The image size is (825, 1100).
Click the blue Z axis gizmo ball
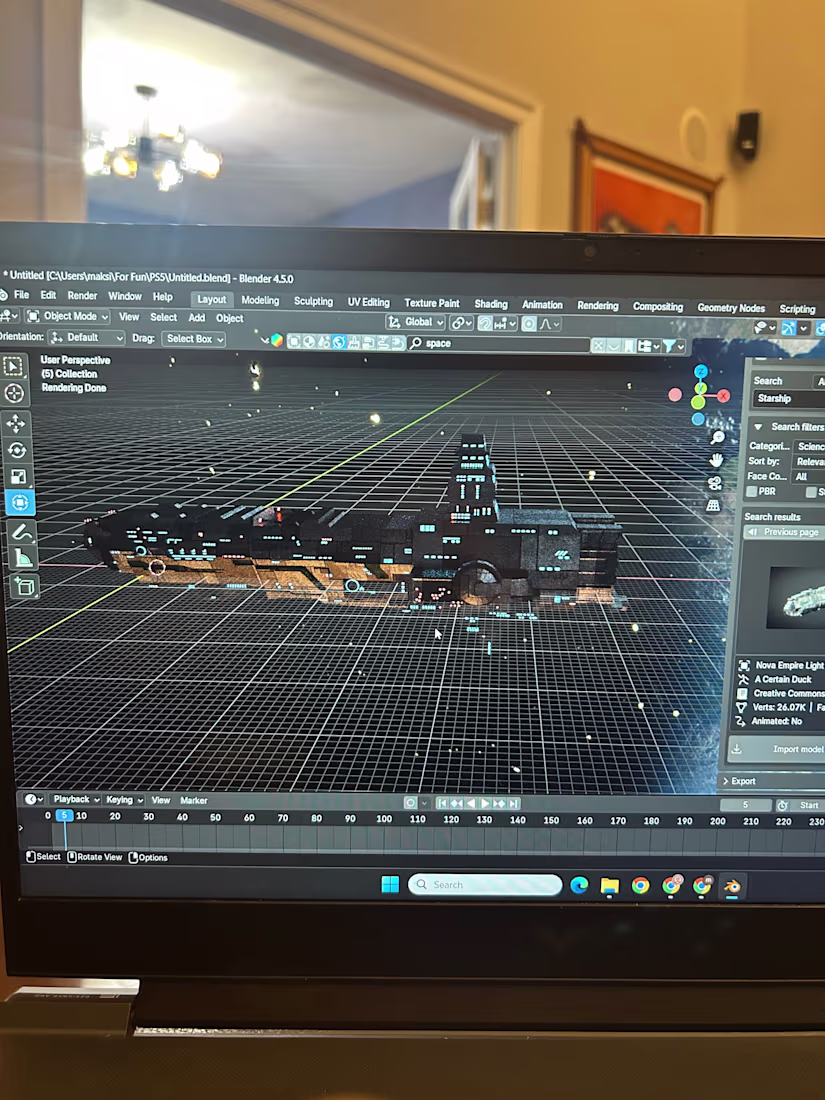[701, 371]
